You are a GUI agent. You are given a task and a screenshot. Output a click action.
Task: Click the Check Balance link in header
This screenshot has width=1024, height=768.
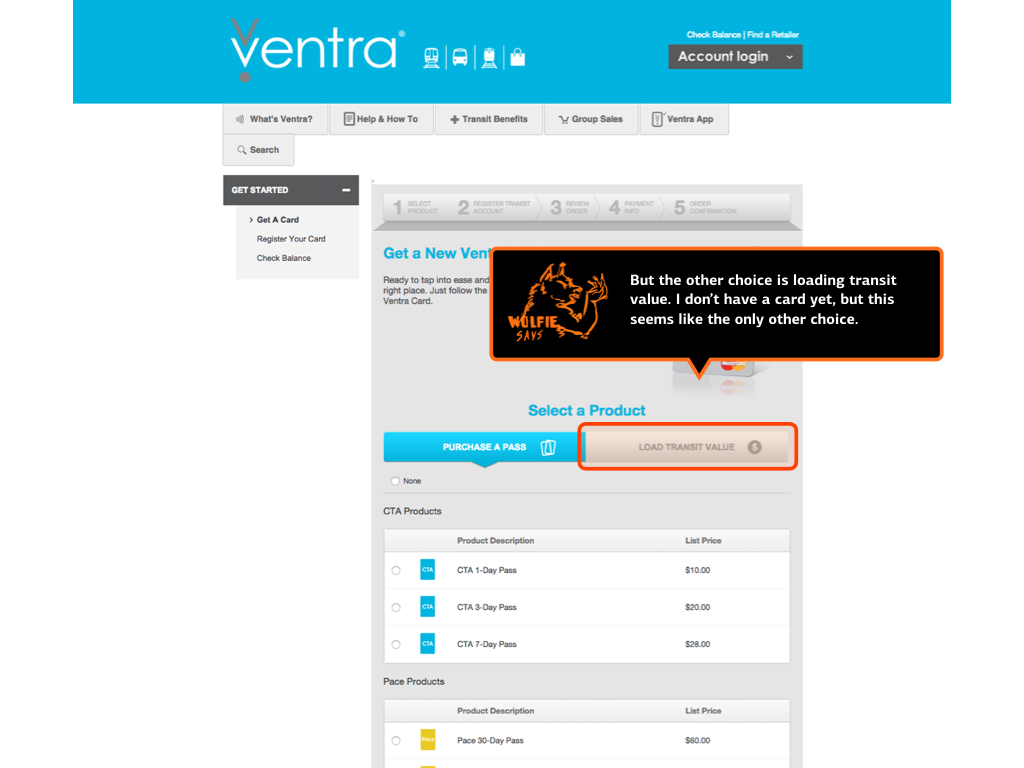pyautogui.click(x=713, y=35)
